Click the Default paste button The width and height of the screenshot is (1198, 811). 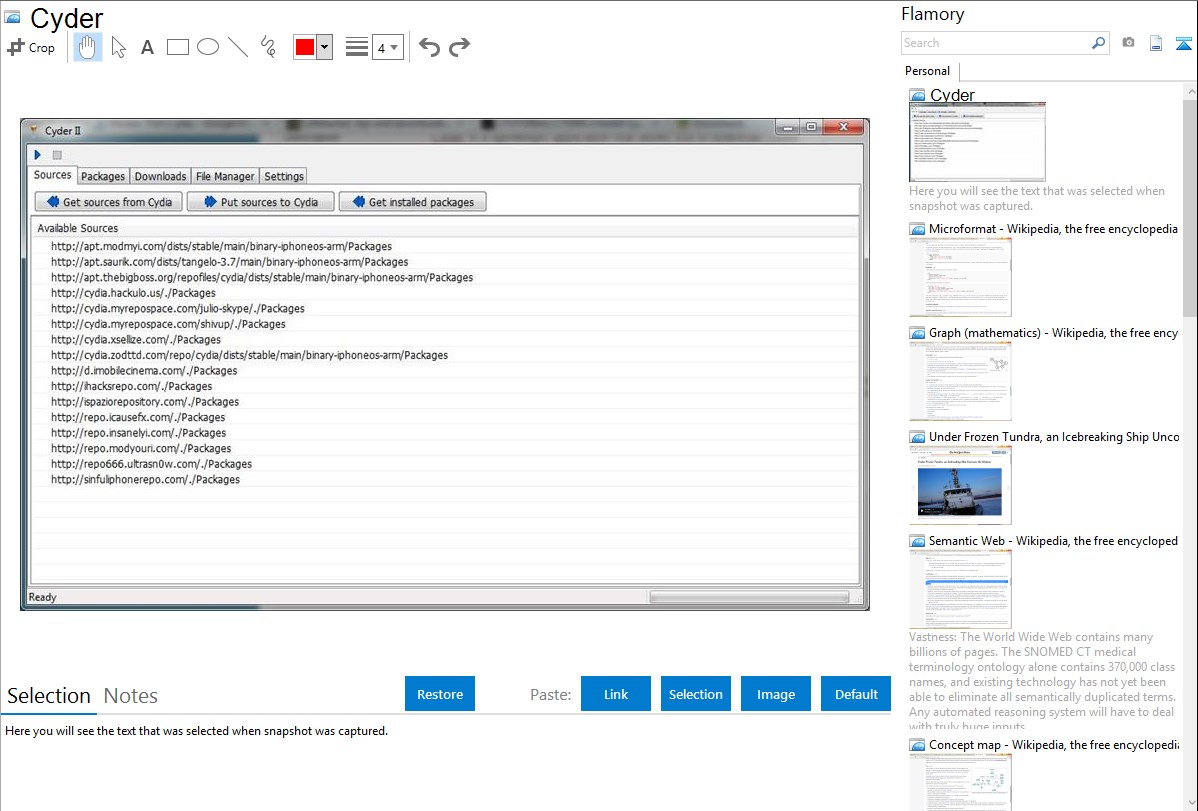pos(856,694)
